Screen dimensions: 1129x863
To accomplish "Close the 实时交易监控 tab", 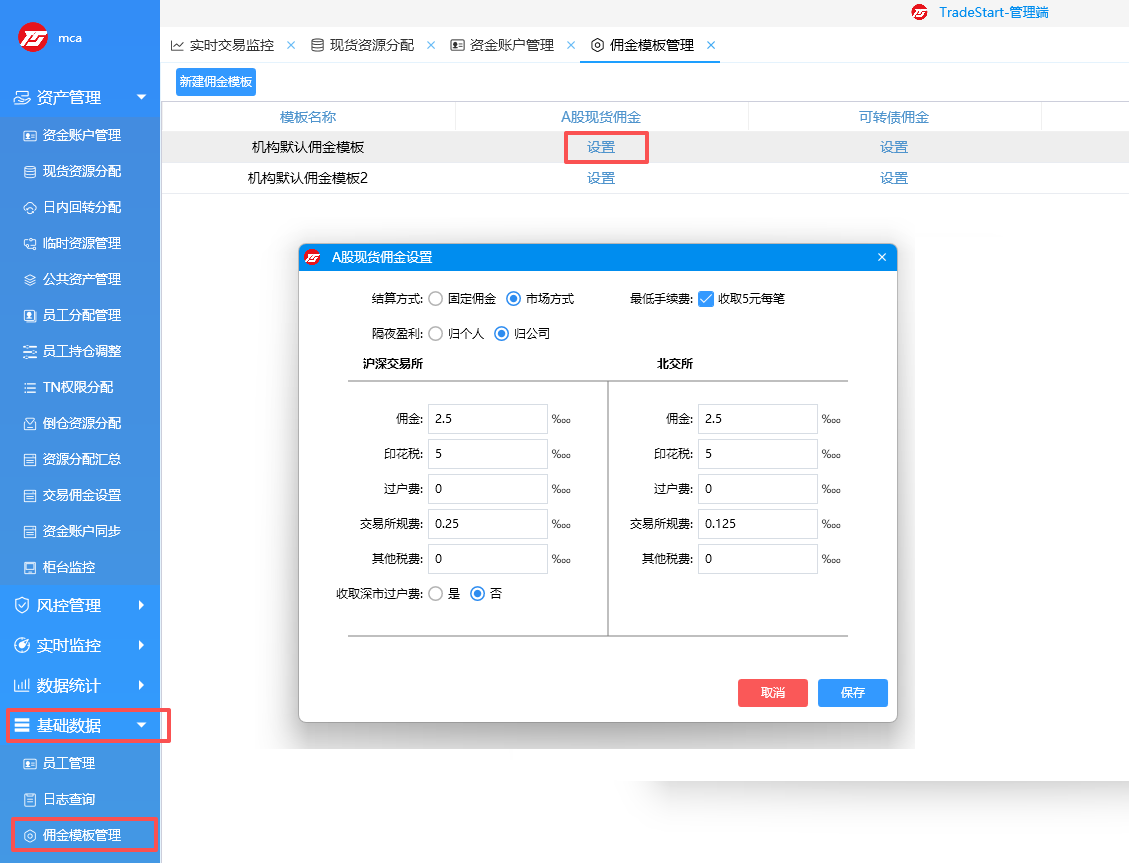I will (291, 45).
